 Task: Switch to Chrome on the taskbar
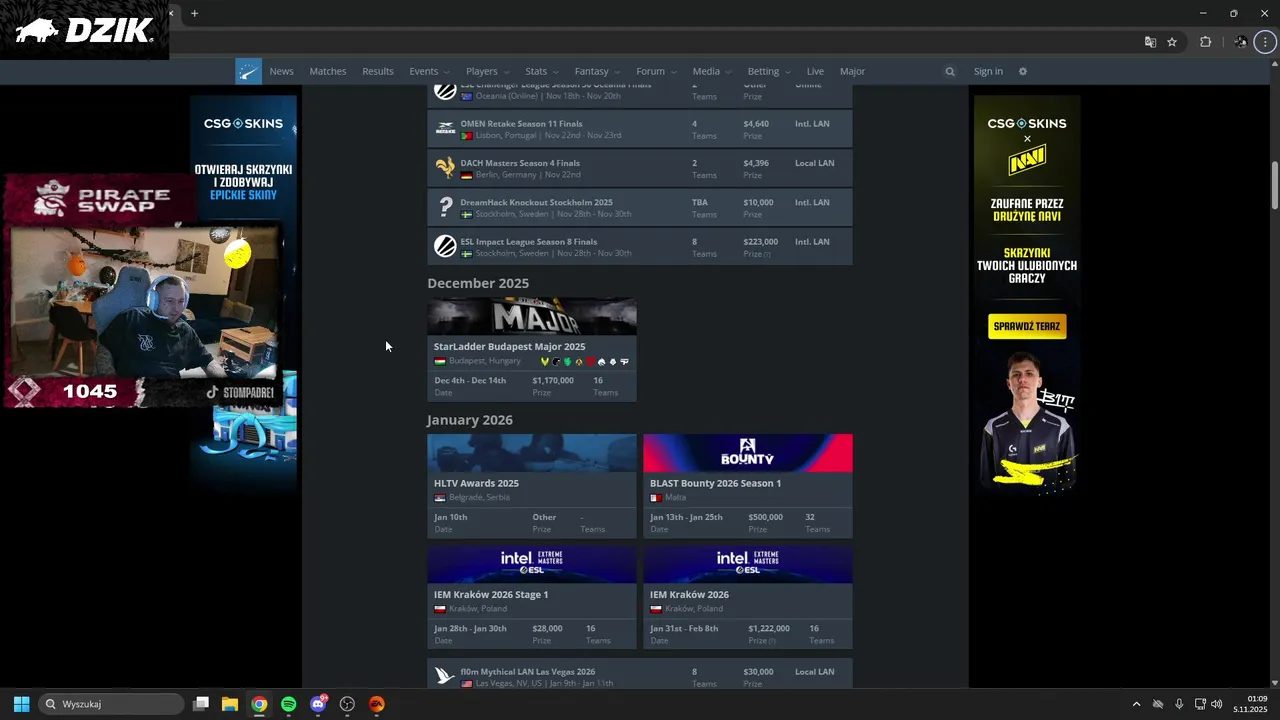pyautogui.click(x=259, y=704)
